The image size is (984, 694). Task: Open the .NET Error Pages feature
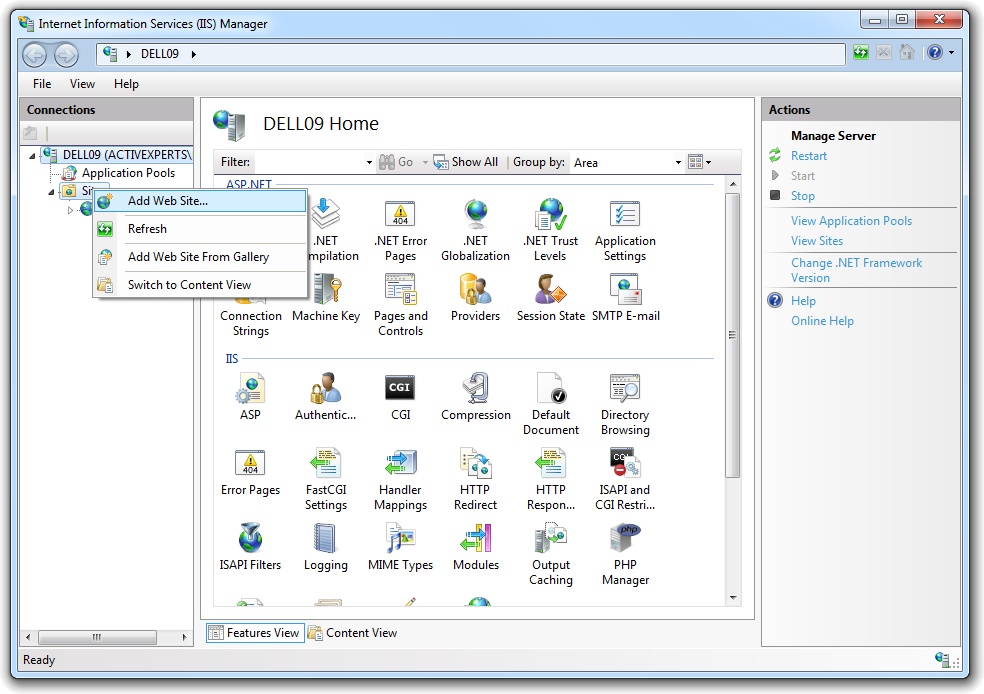coord(400,231)
